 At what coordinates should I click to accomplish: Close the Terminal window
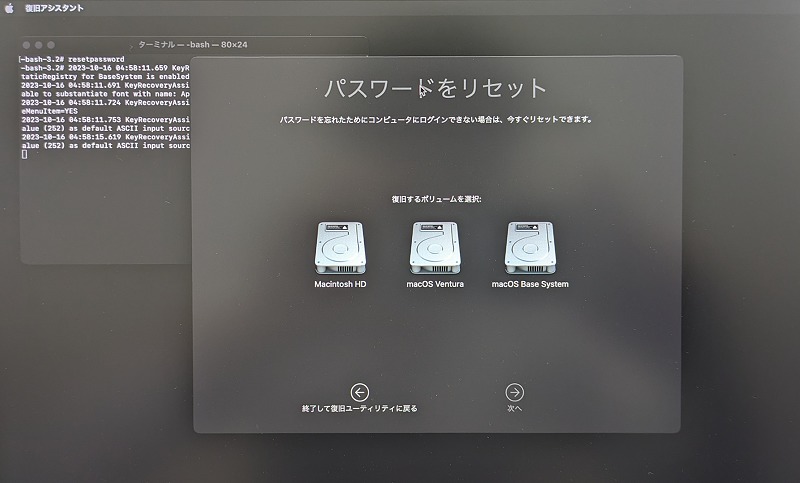pos(27,45)
